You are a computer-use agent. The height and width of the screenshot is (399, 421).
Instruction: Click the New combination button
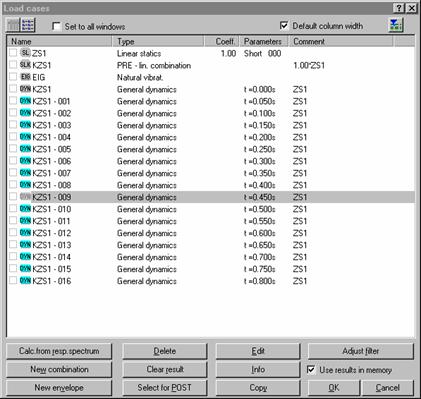(59, 369)
